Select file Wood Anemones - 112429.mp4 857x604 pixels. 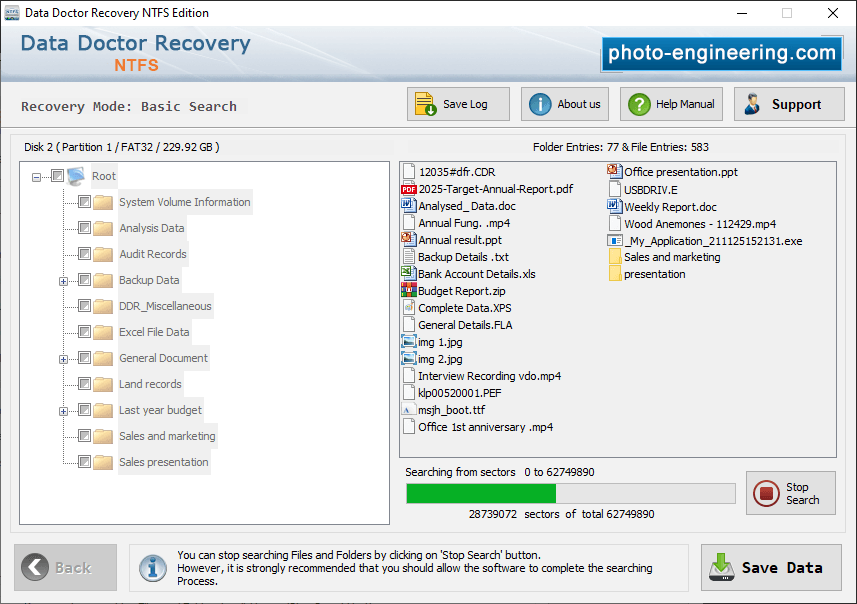point(700,224)
